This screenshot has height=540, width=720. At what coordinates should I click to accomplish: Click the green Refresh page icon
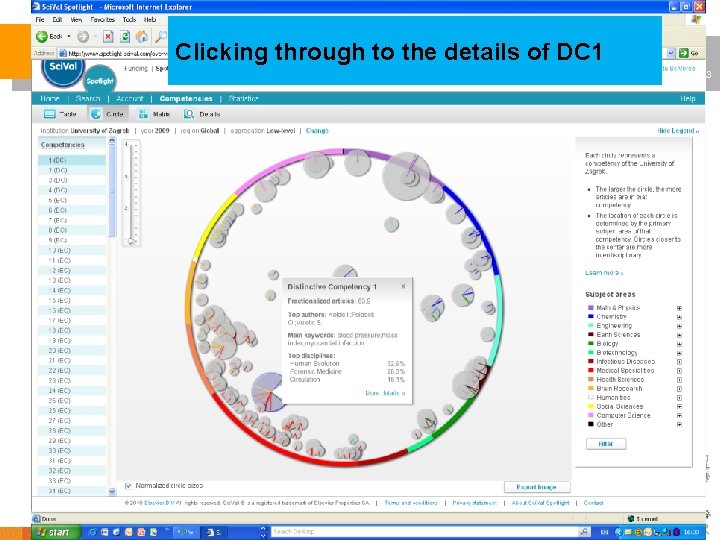pyautogui.click(x=125, y=36)
